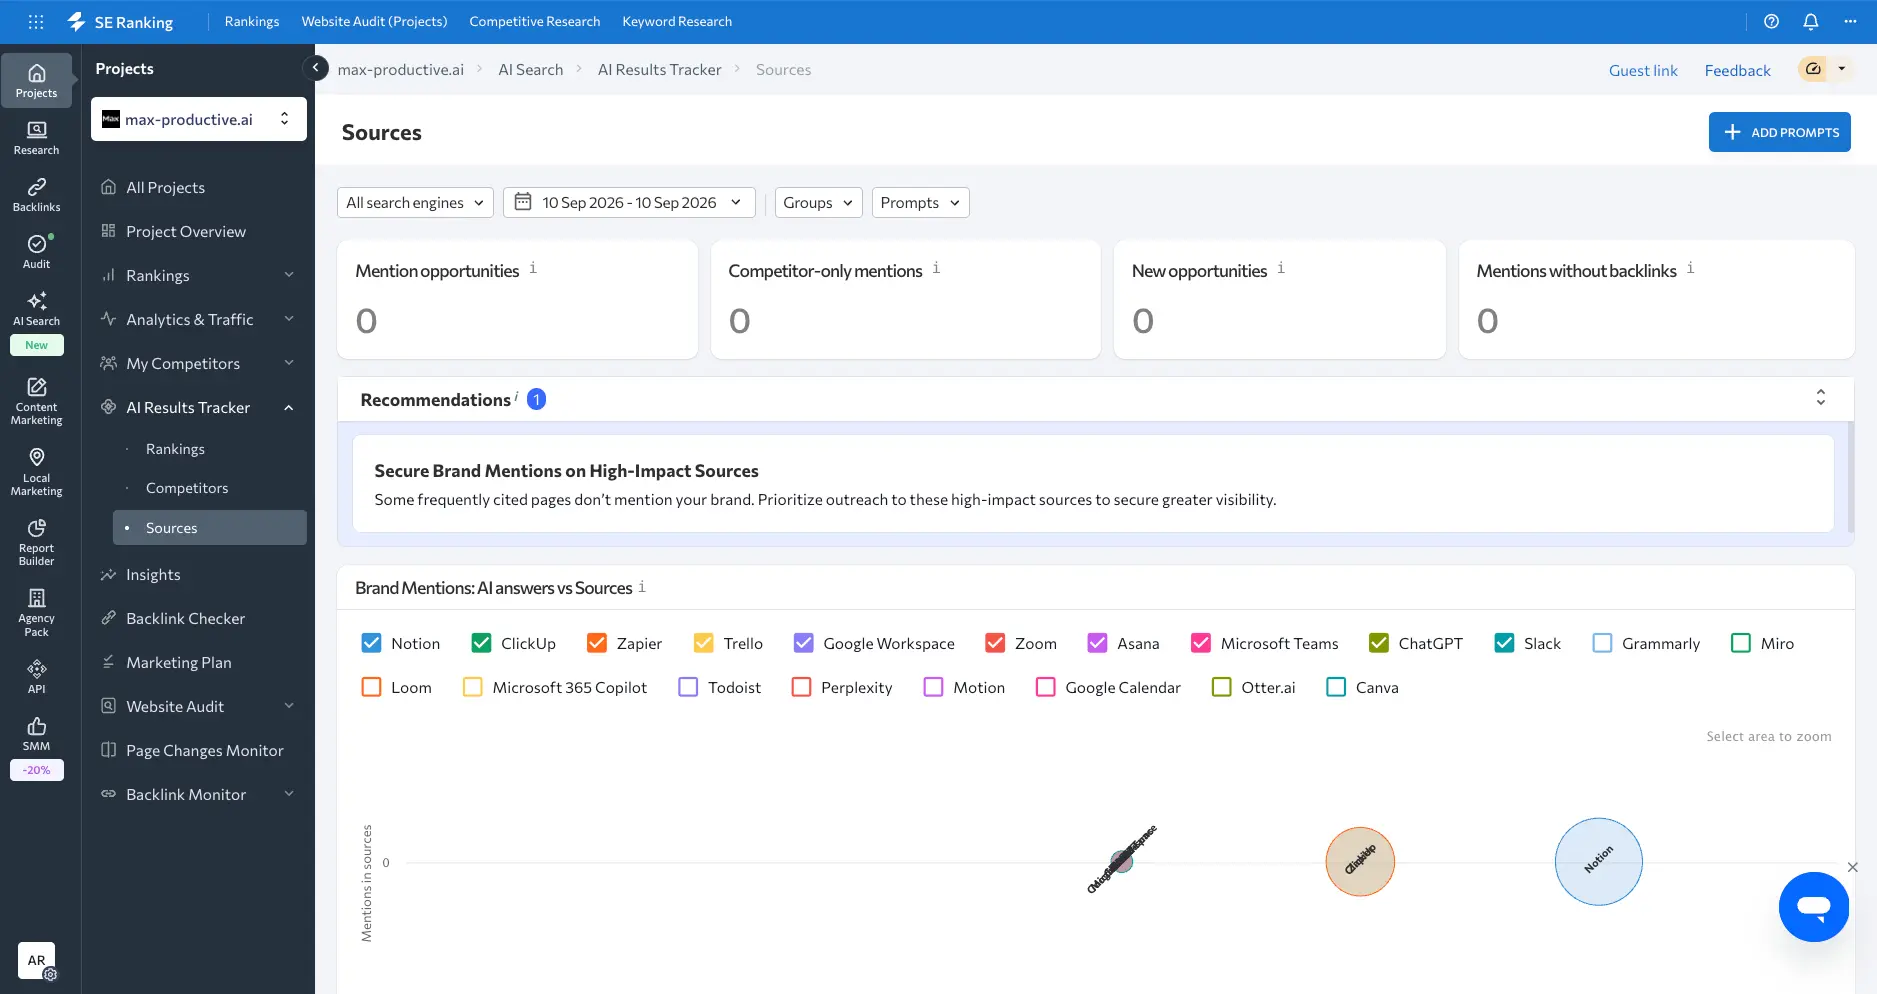
Task: Open more options ellipsis in header
Action: (1850, 21)
